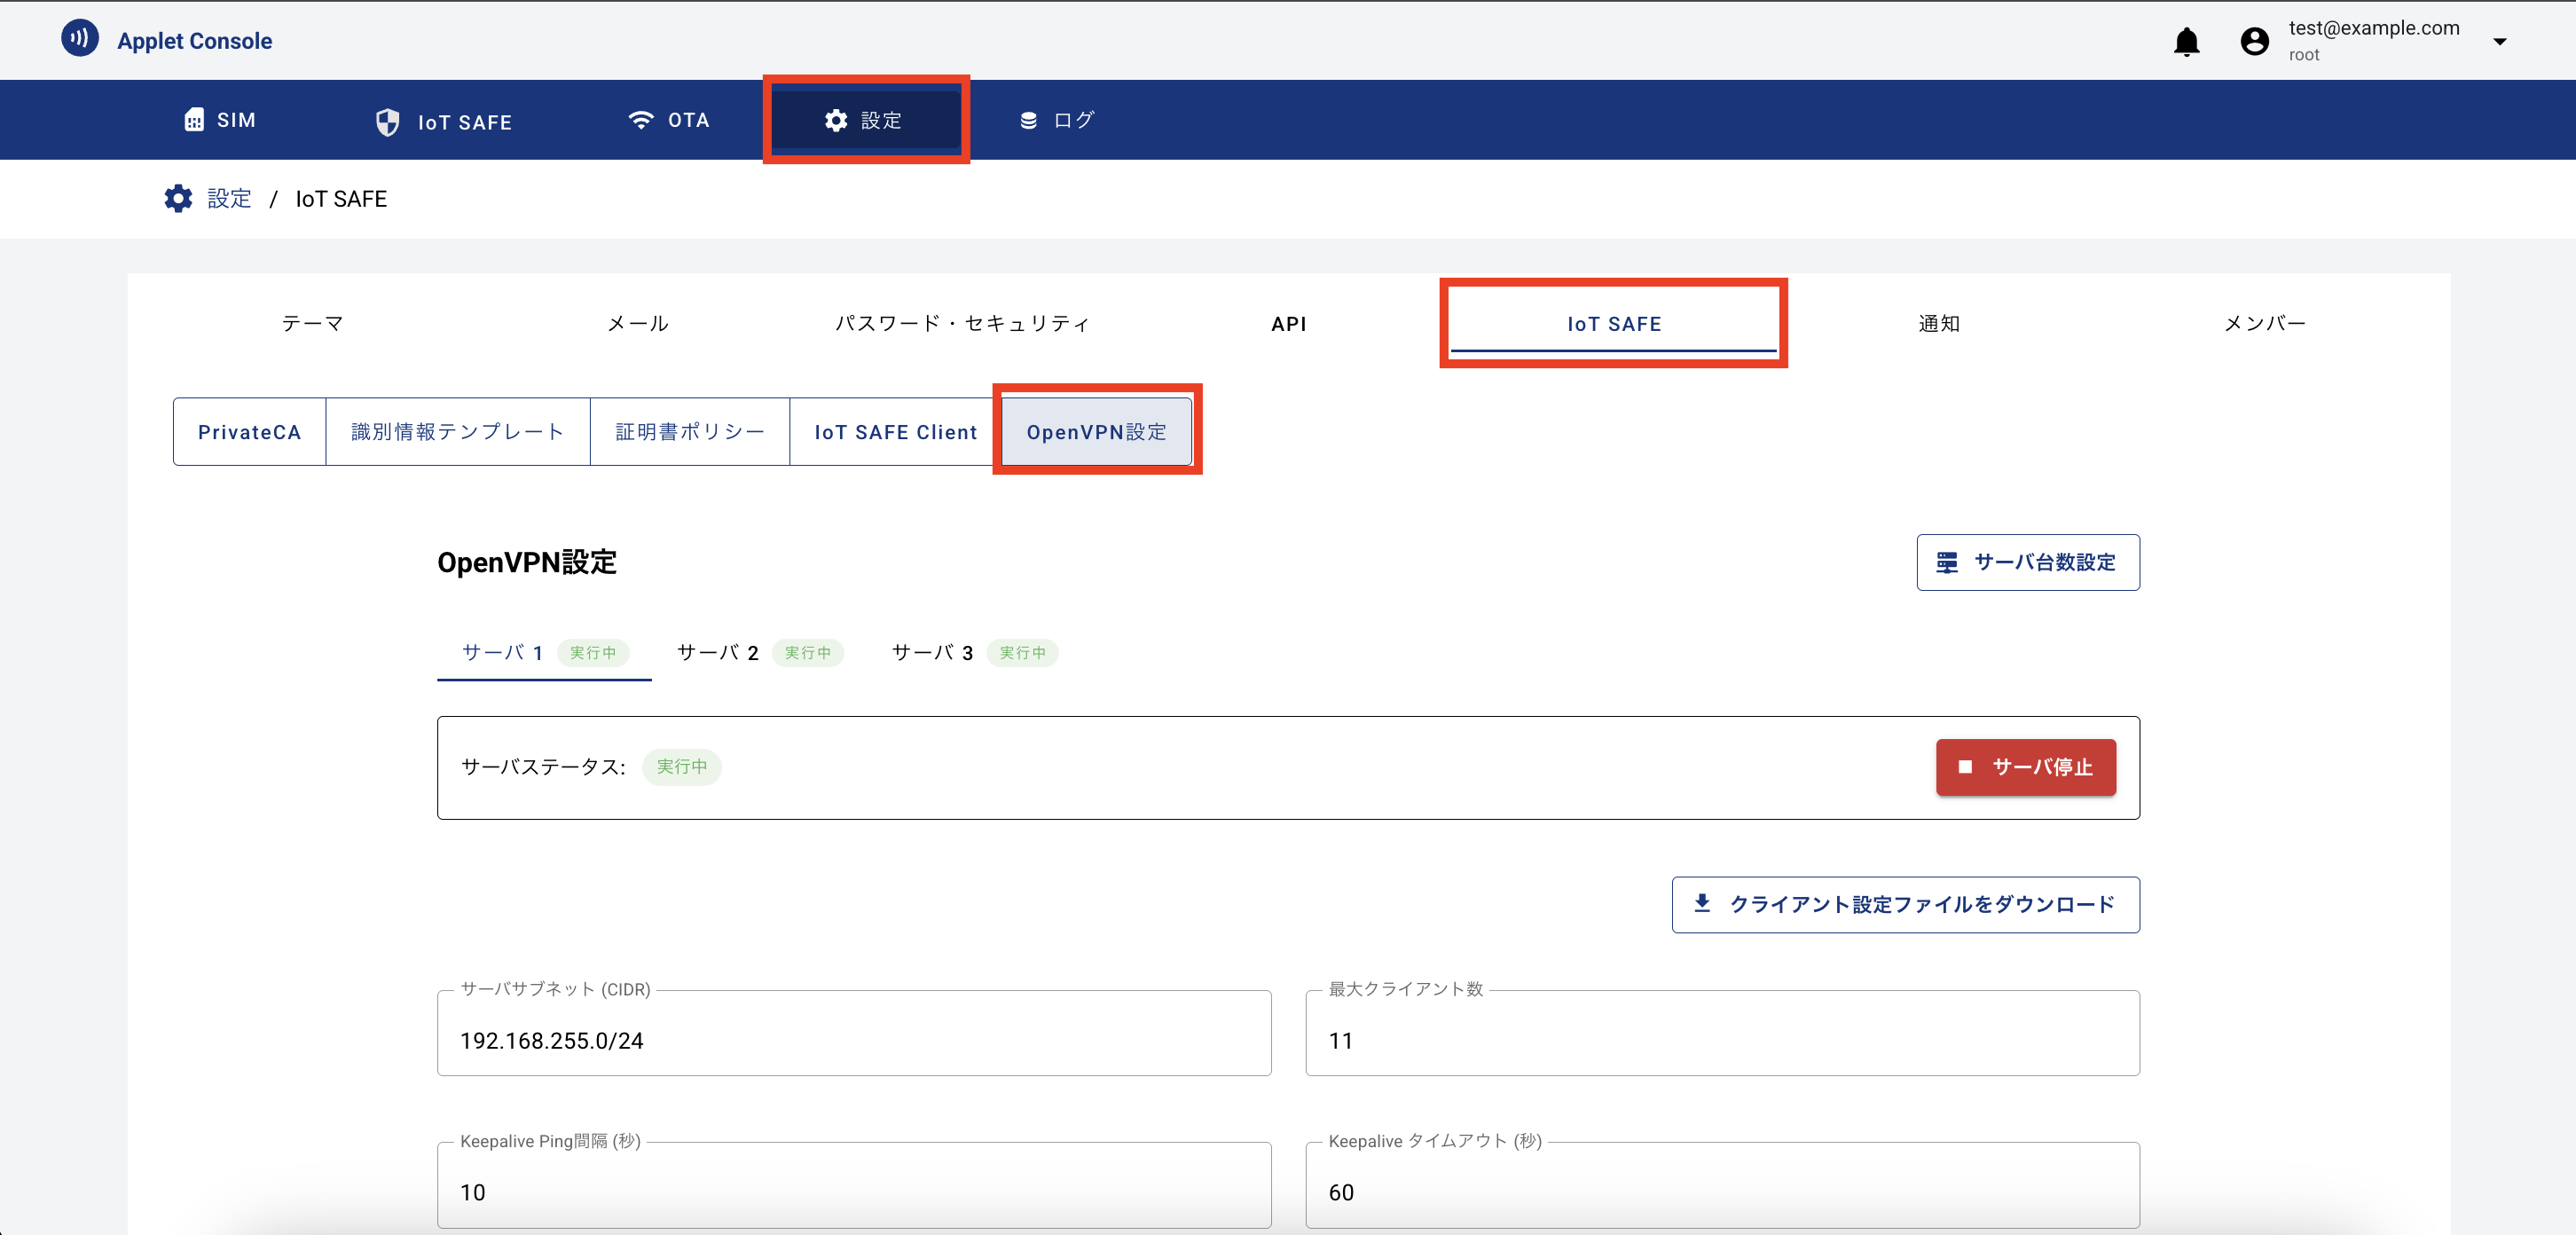Click the サーバ停止 button

[x=2025, y=767]
